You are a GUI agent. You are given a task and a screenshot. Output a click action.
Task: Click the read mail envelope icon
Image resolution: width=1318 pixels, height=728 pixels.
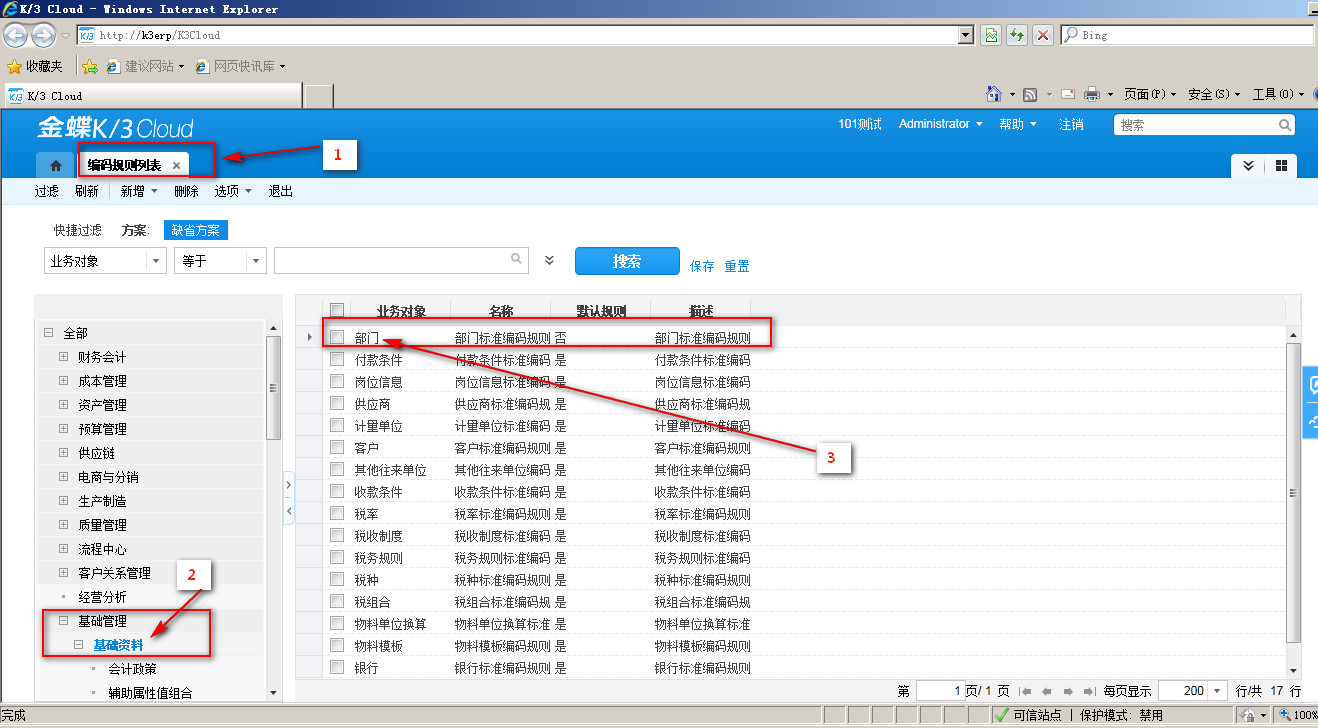click(1068, 94)
